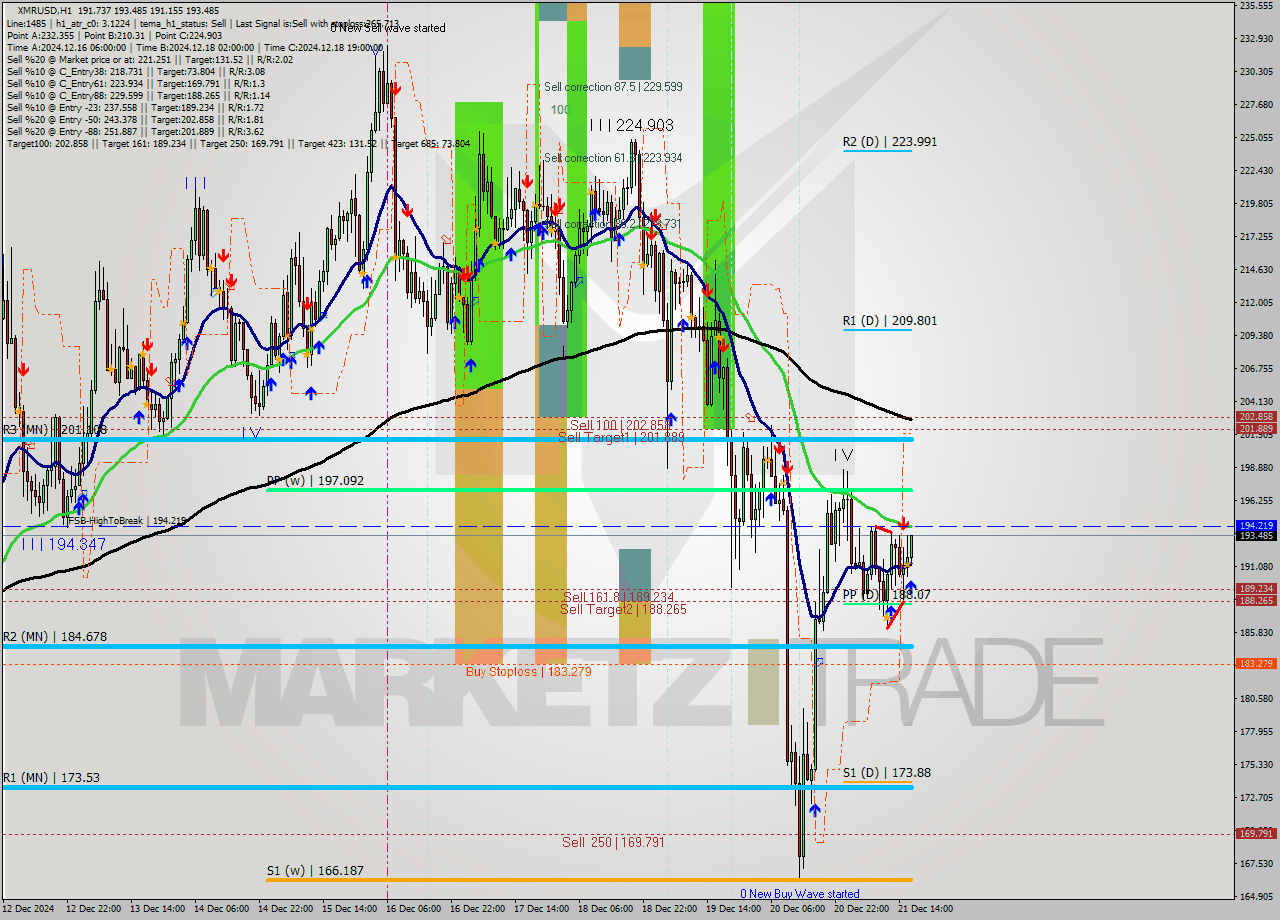Click the 'R2 (MN) | 184.678' label

pos(54,636)
